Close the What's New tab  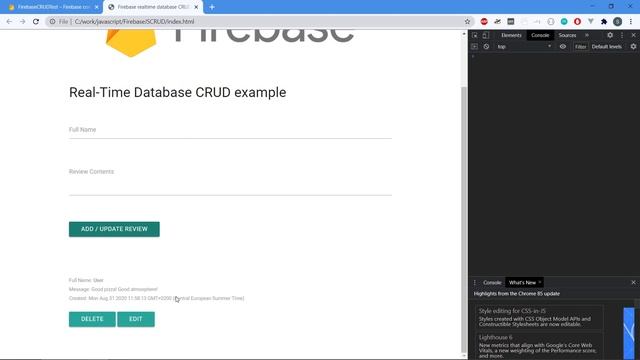540,282
